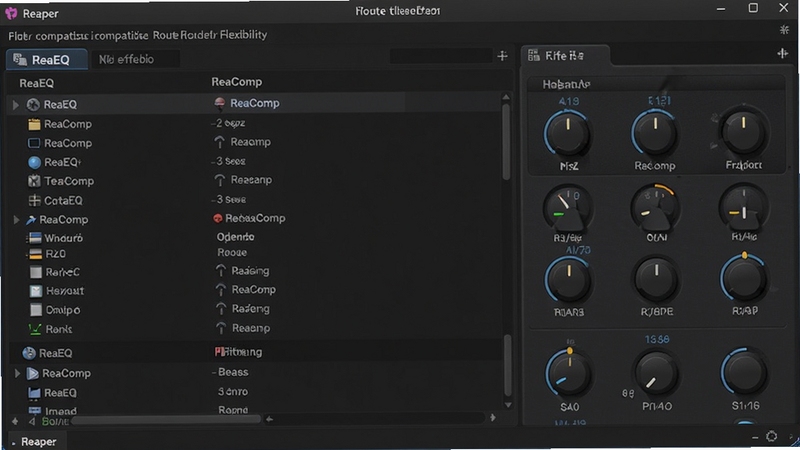Click the Hexoat envelope icon

tap(36, 291)
